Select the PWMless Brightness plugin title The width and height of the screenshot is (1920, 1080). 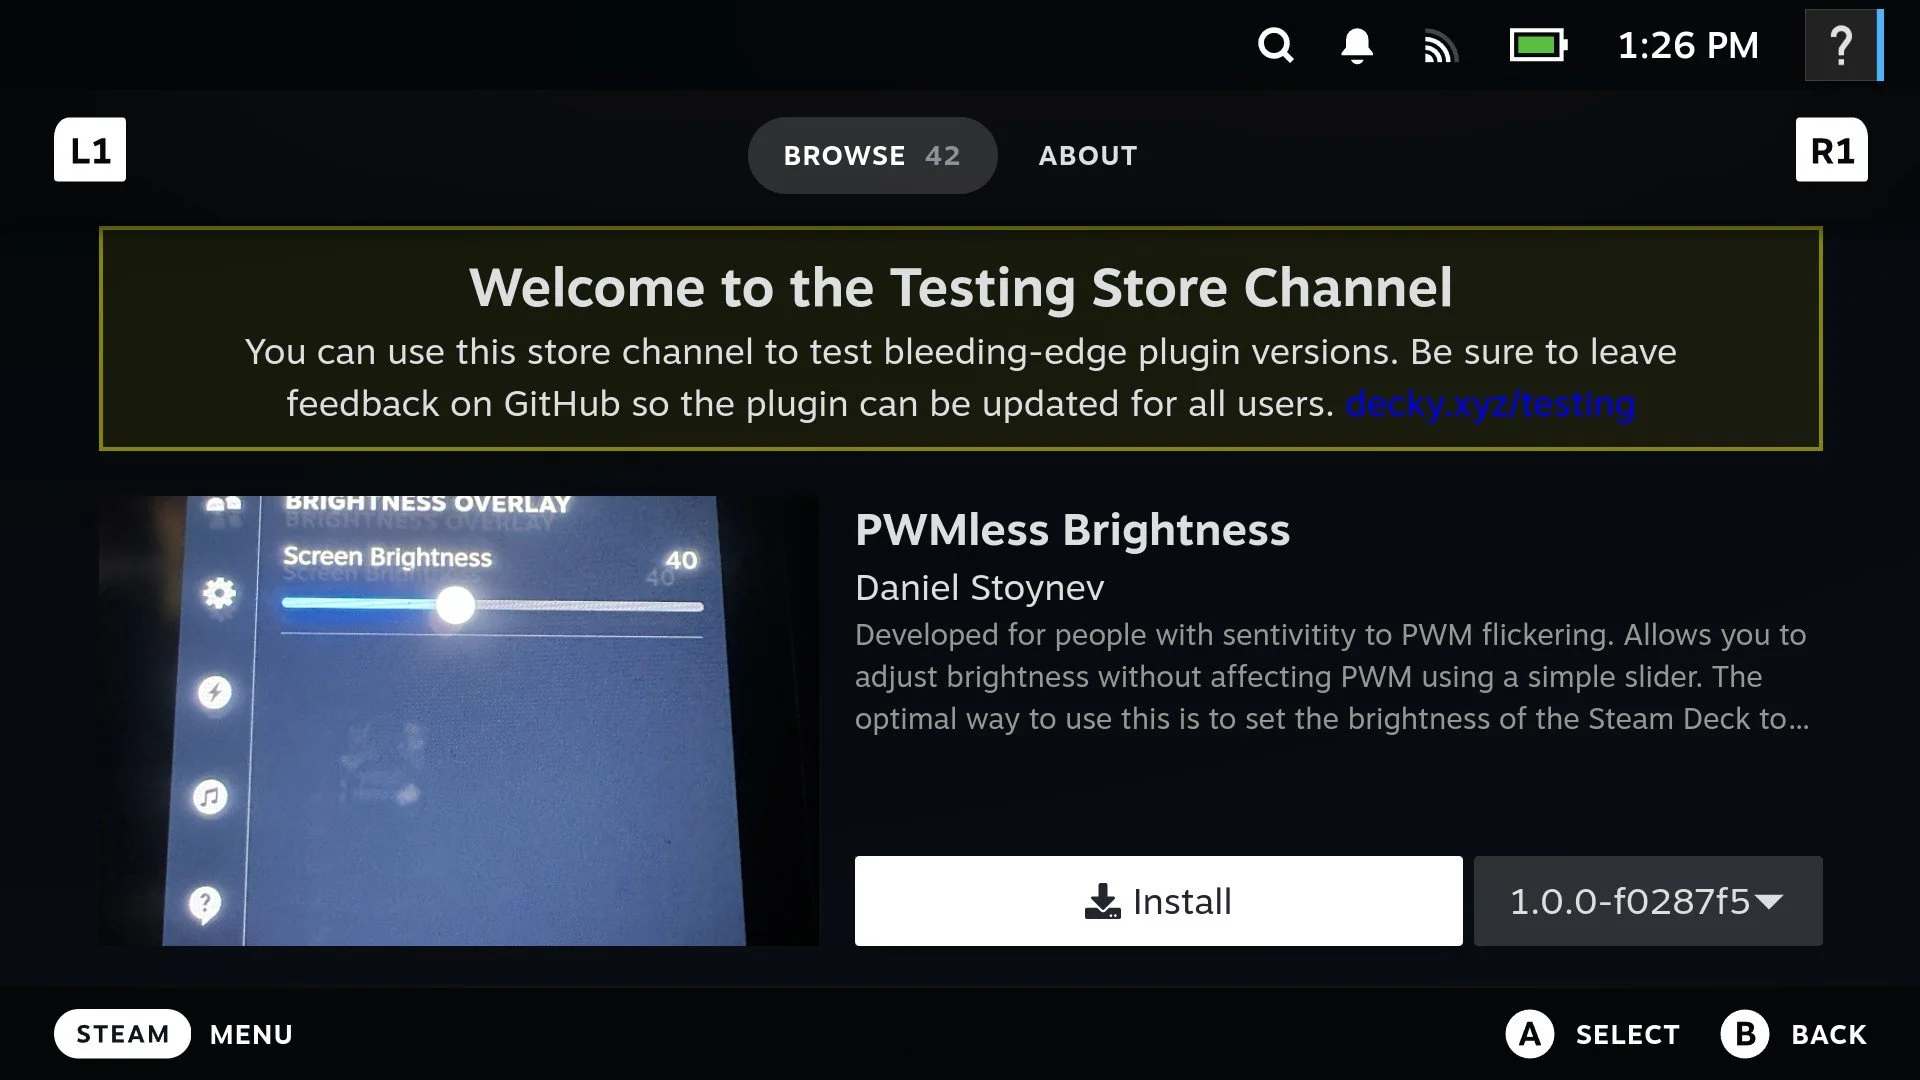[1072, 530]
